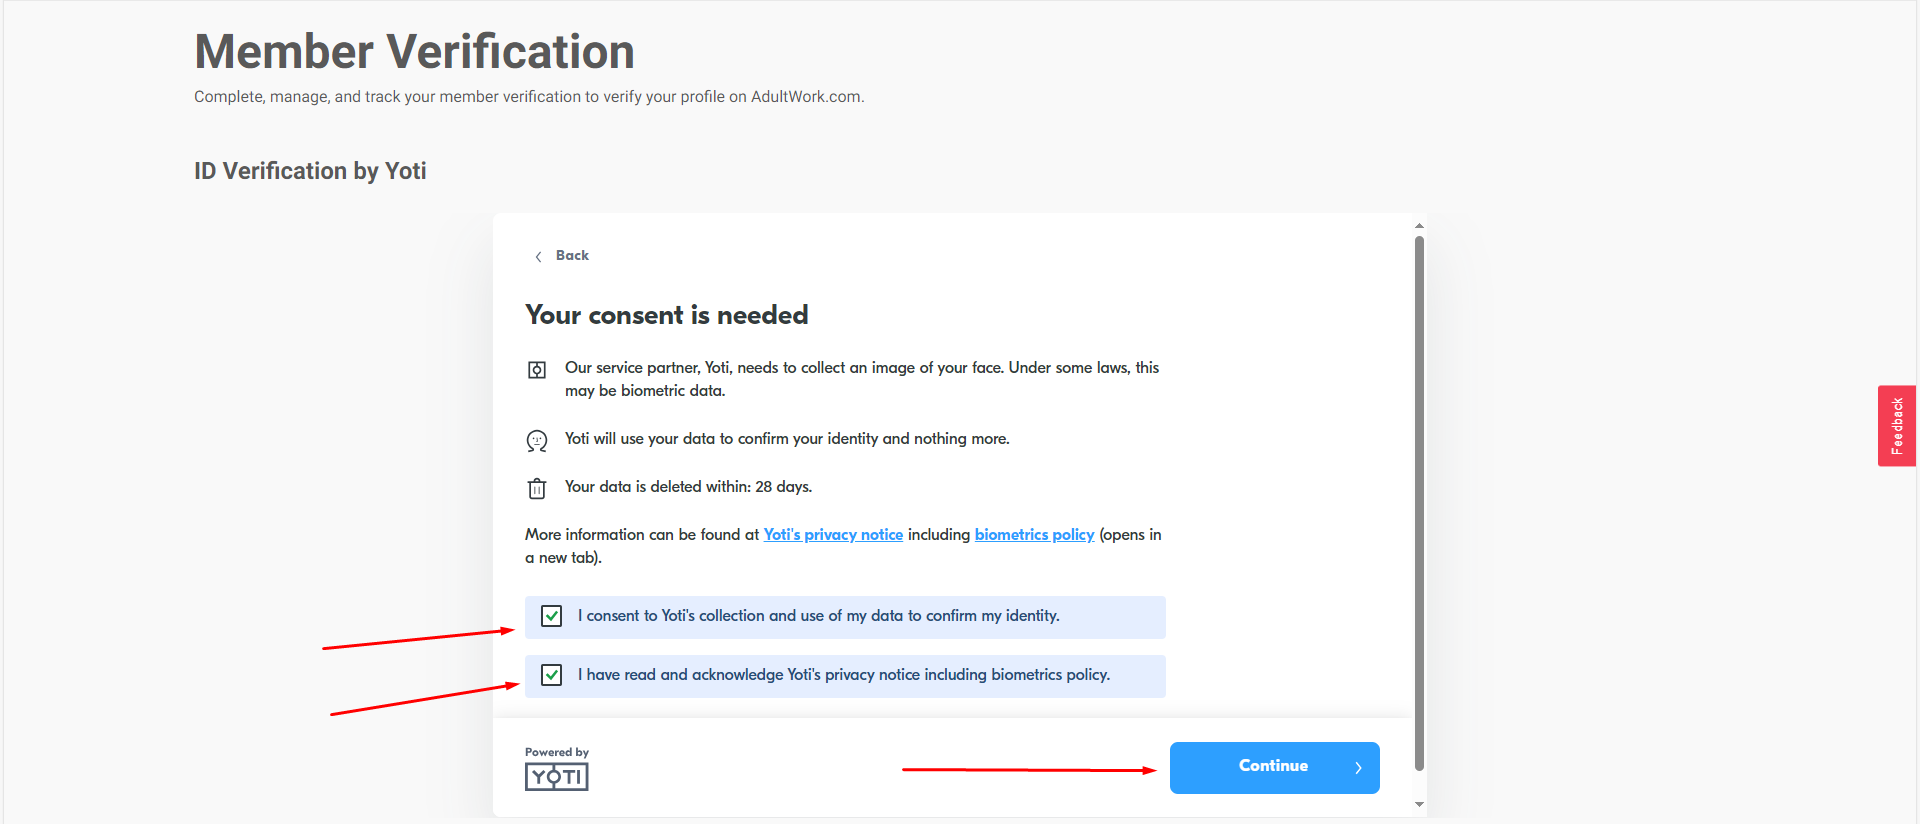Uncheck the consent to Yoti's data collection checkbox

pos(551,616)
